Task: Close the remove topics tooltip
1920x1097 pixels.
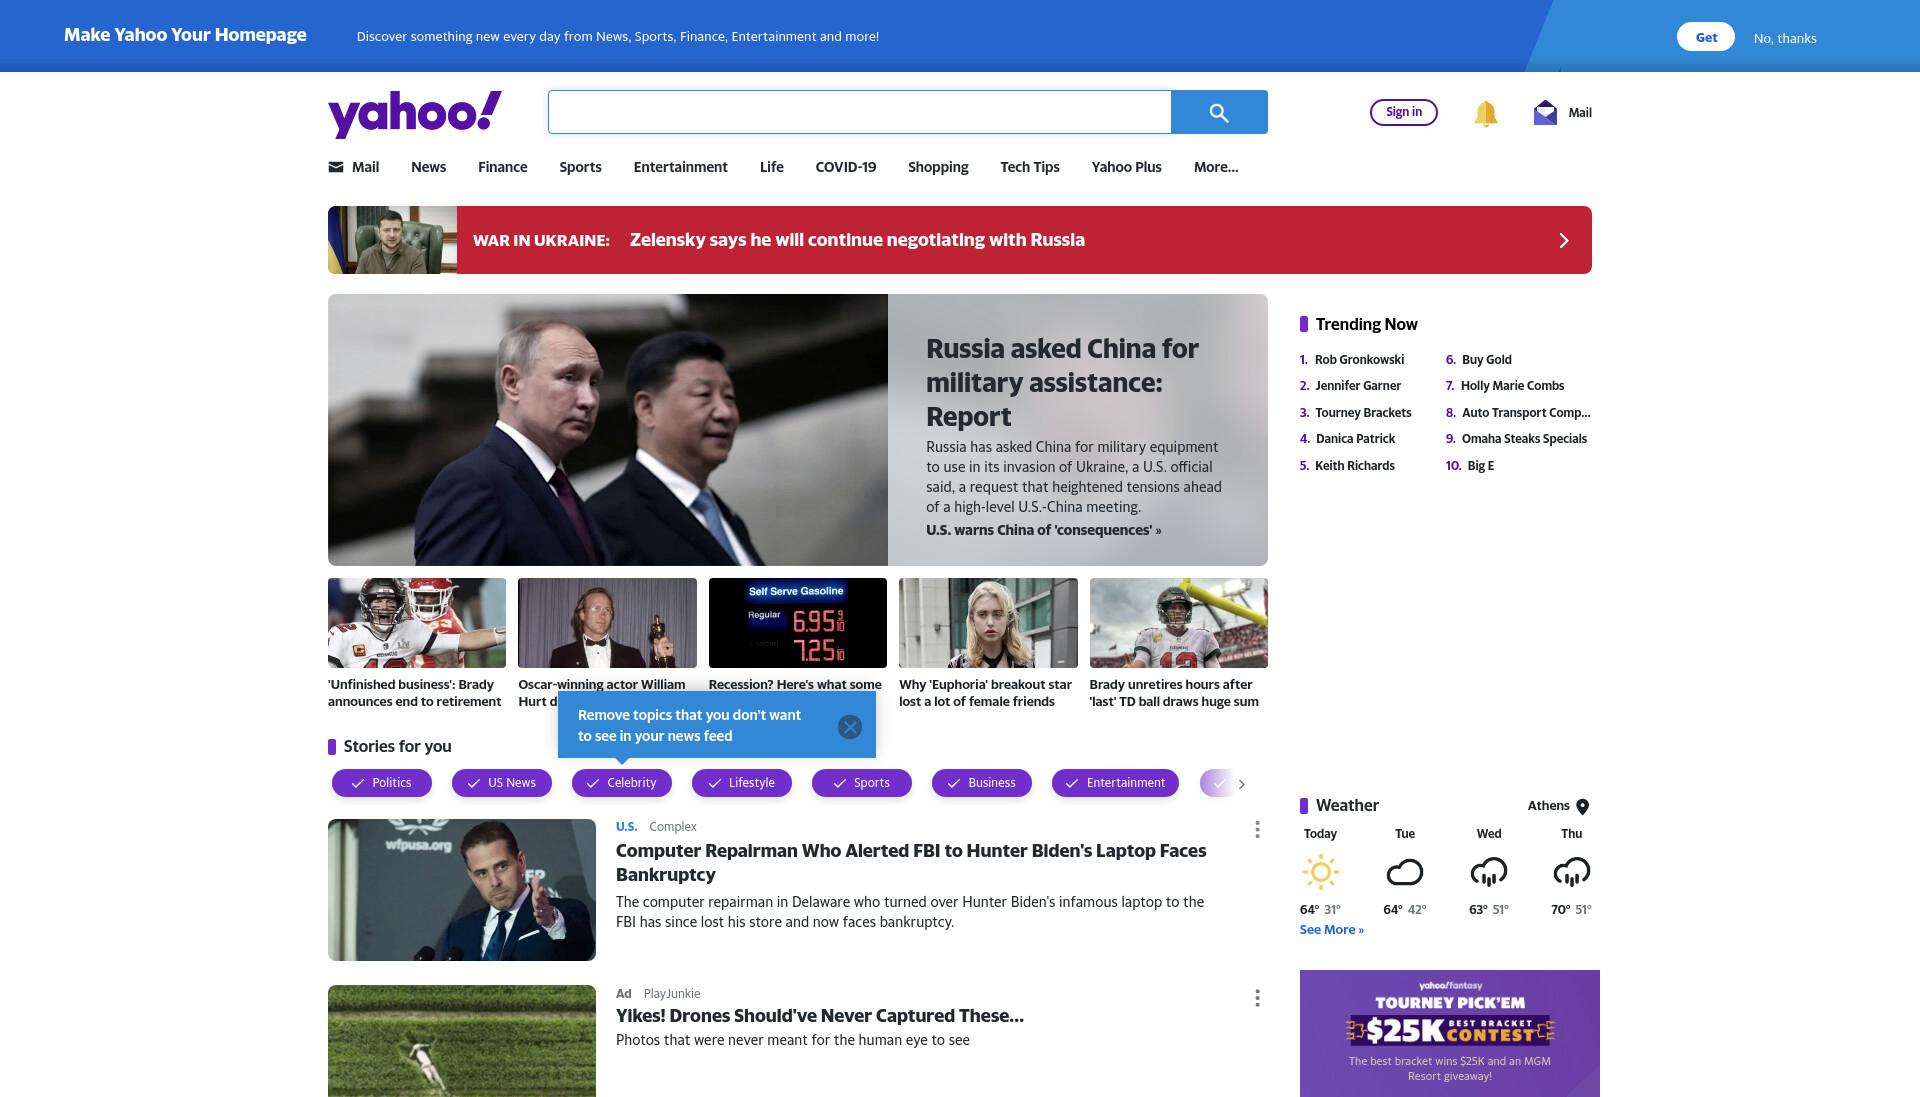Action: point(850,727)
